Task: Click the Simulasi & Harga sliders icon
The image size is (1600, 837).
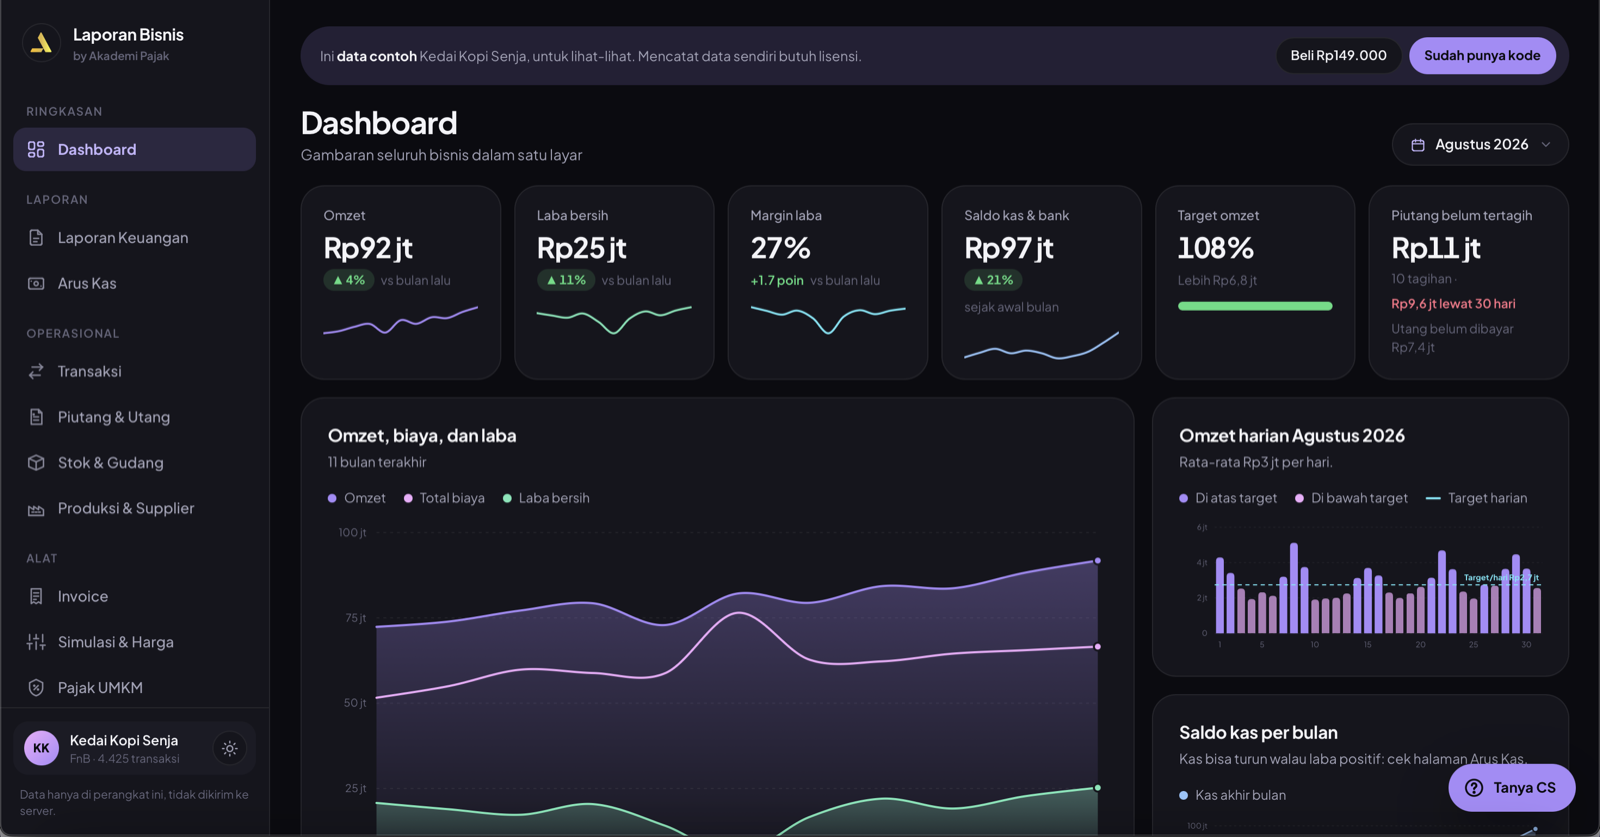Action: (36, 642)
